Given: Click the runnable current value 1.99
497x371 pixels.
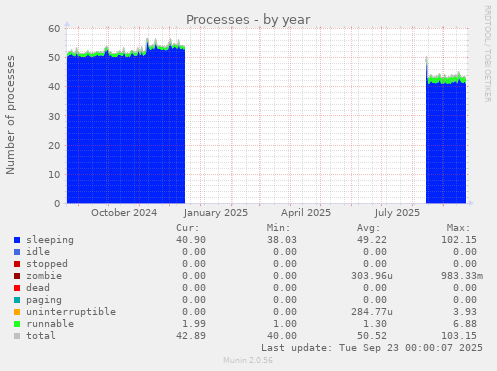Looking at the screenshot, I should [x=194, y=324].
